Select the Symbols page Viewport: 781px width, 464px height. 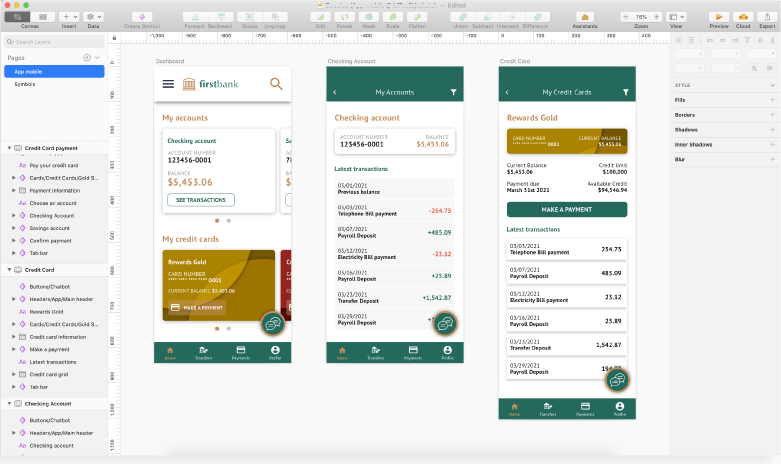pyautogui.click(x=25, y=84)
